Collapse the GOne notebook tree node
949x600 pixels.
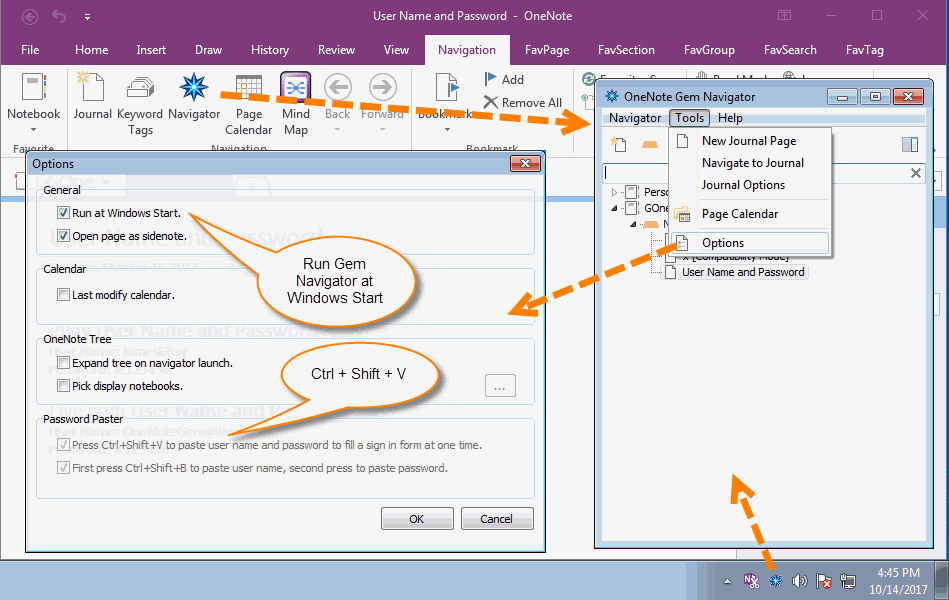(x=614, y=208)
